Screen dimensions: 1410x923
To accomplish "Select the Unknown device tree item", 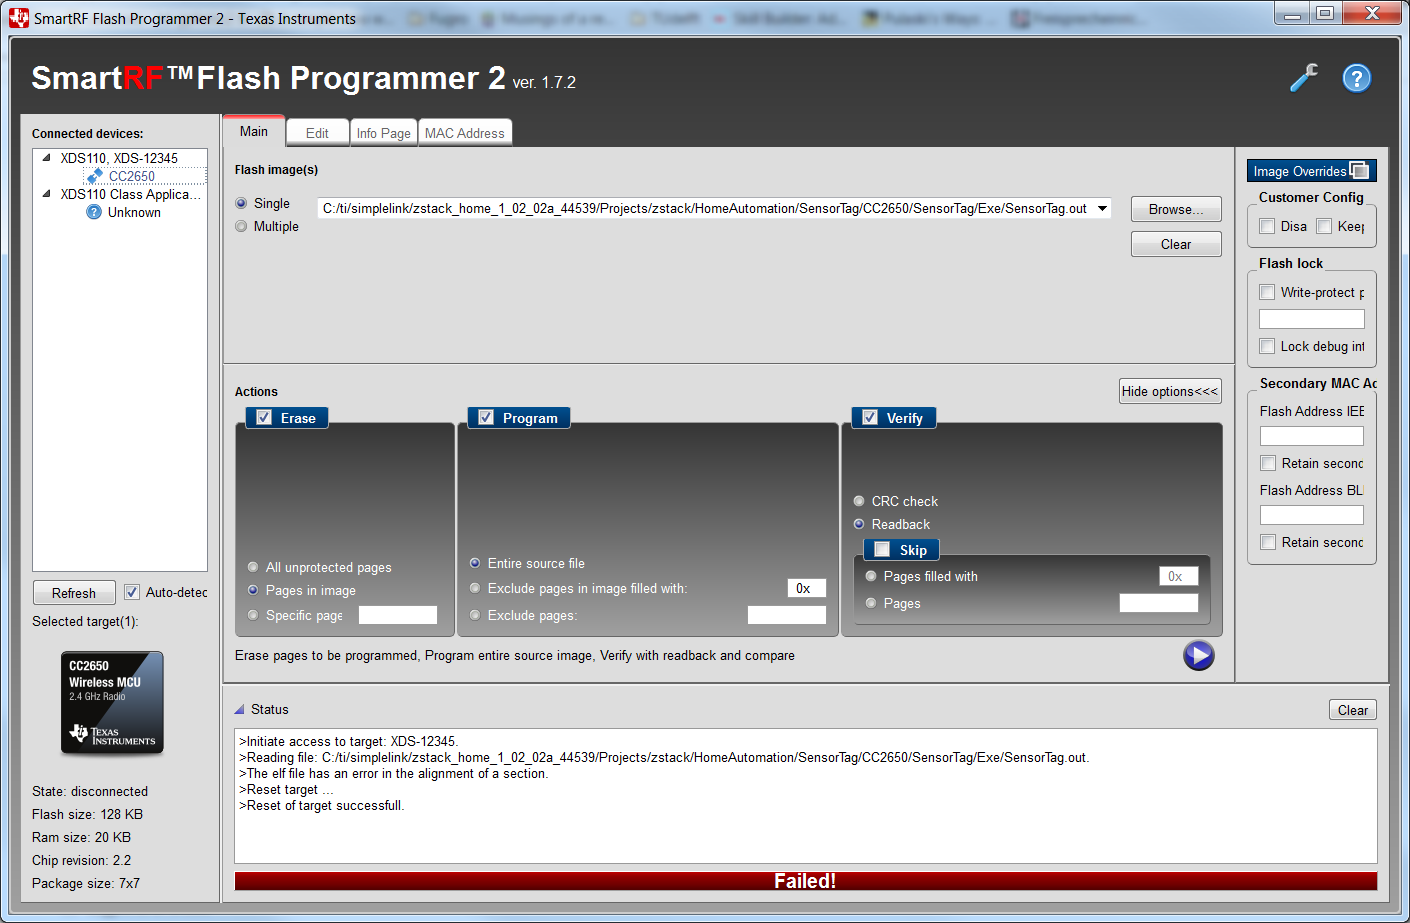I will [134, 212].
